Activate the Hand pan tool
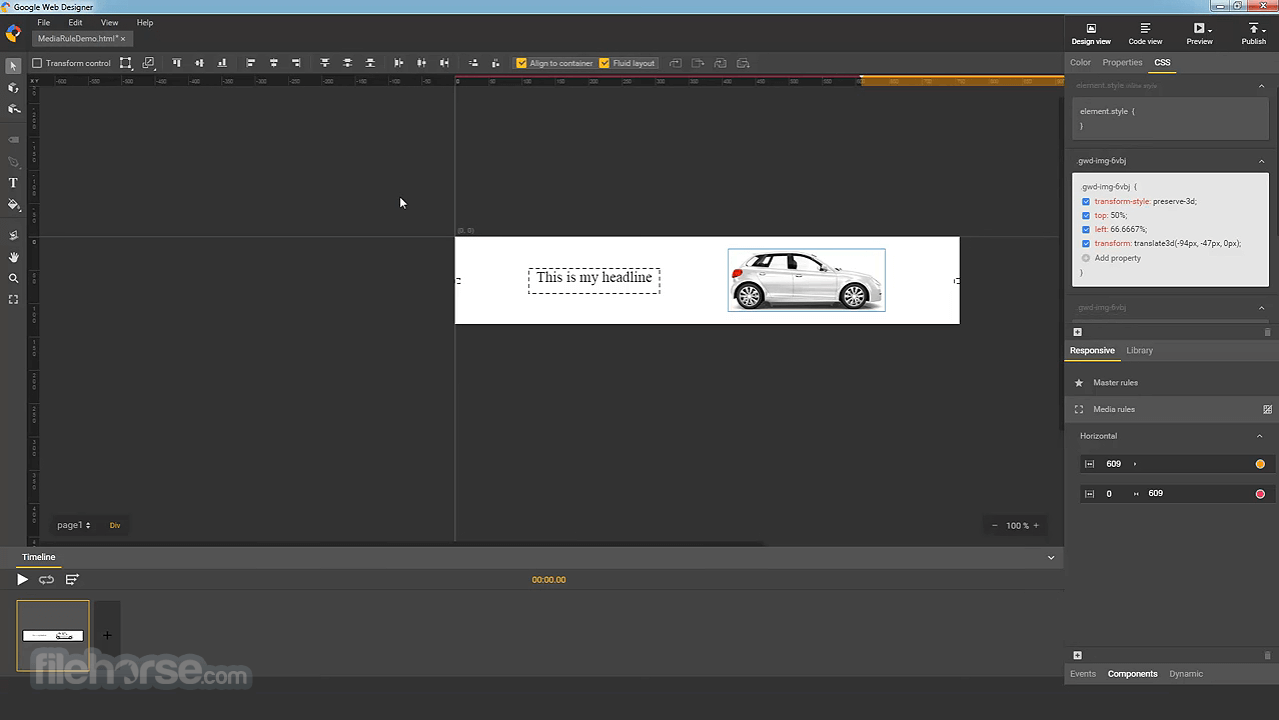The width and height of the screenshot is (1279, 720). click(x=13, y=257)
